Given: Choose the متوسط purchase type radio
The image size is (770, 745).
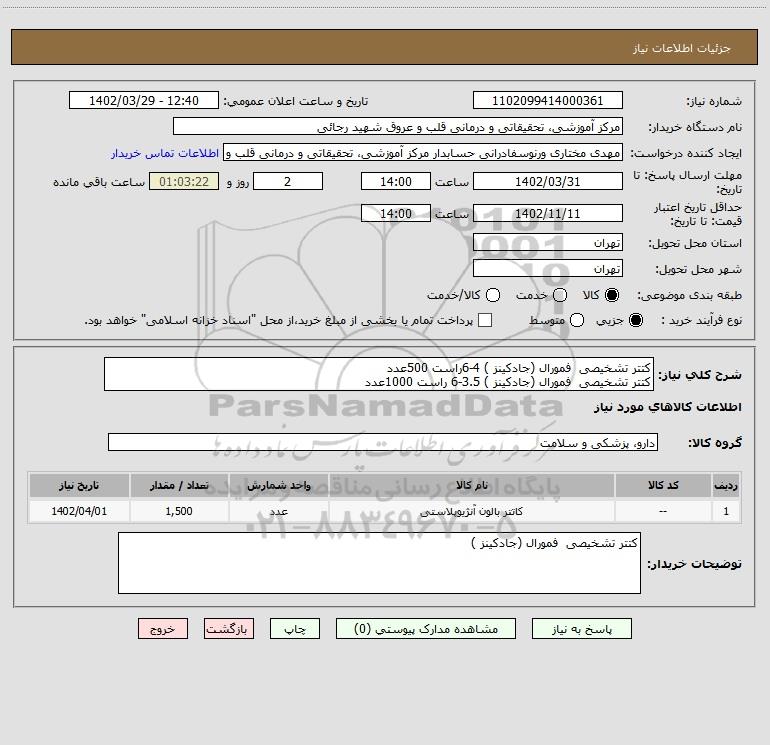Looking at the screenshot, I should [x=577, y=320].
